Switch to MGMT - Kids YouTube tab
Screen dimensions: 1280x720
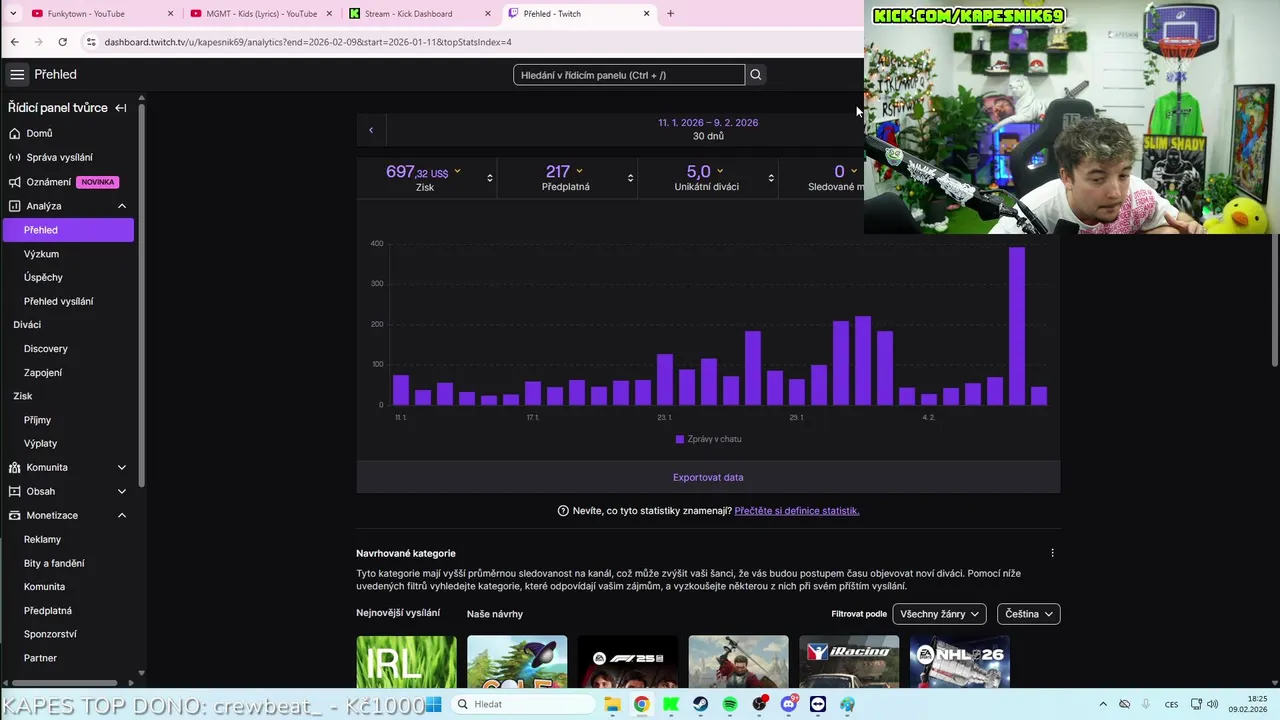(261, 14)
